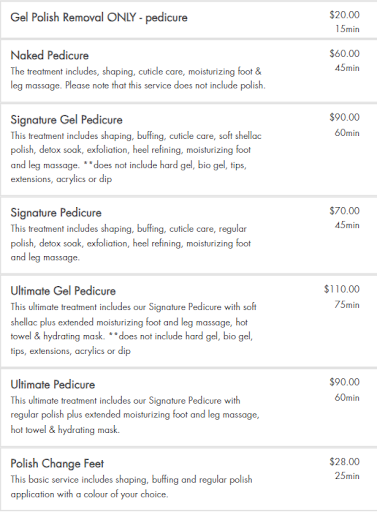Open the Ultimate Pedicure listing
Image resolution: width=377 pixels, height=512 pixels.
pos(53,385)
